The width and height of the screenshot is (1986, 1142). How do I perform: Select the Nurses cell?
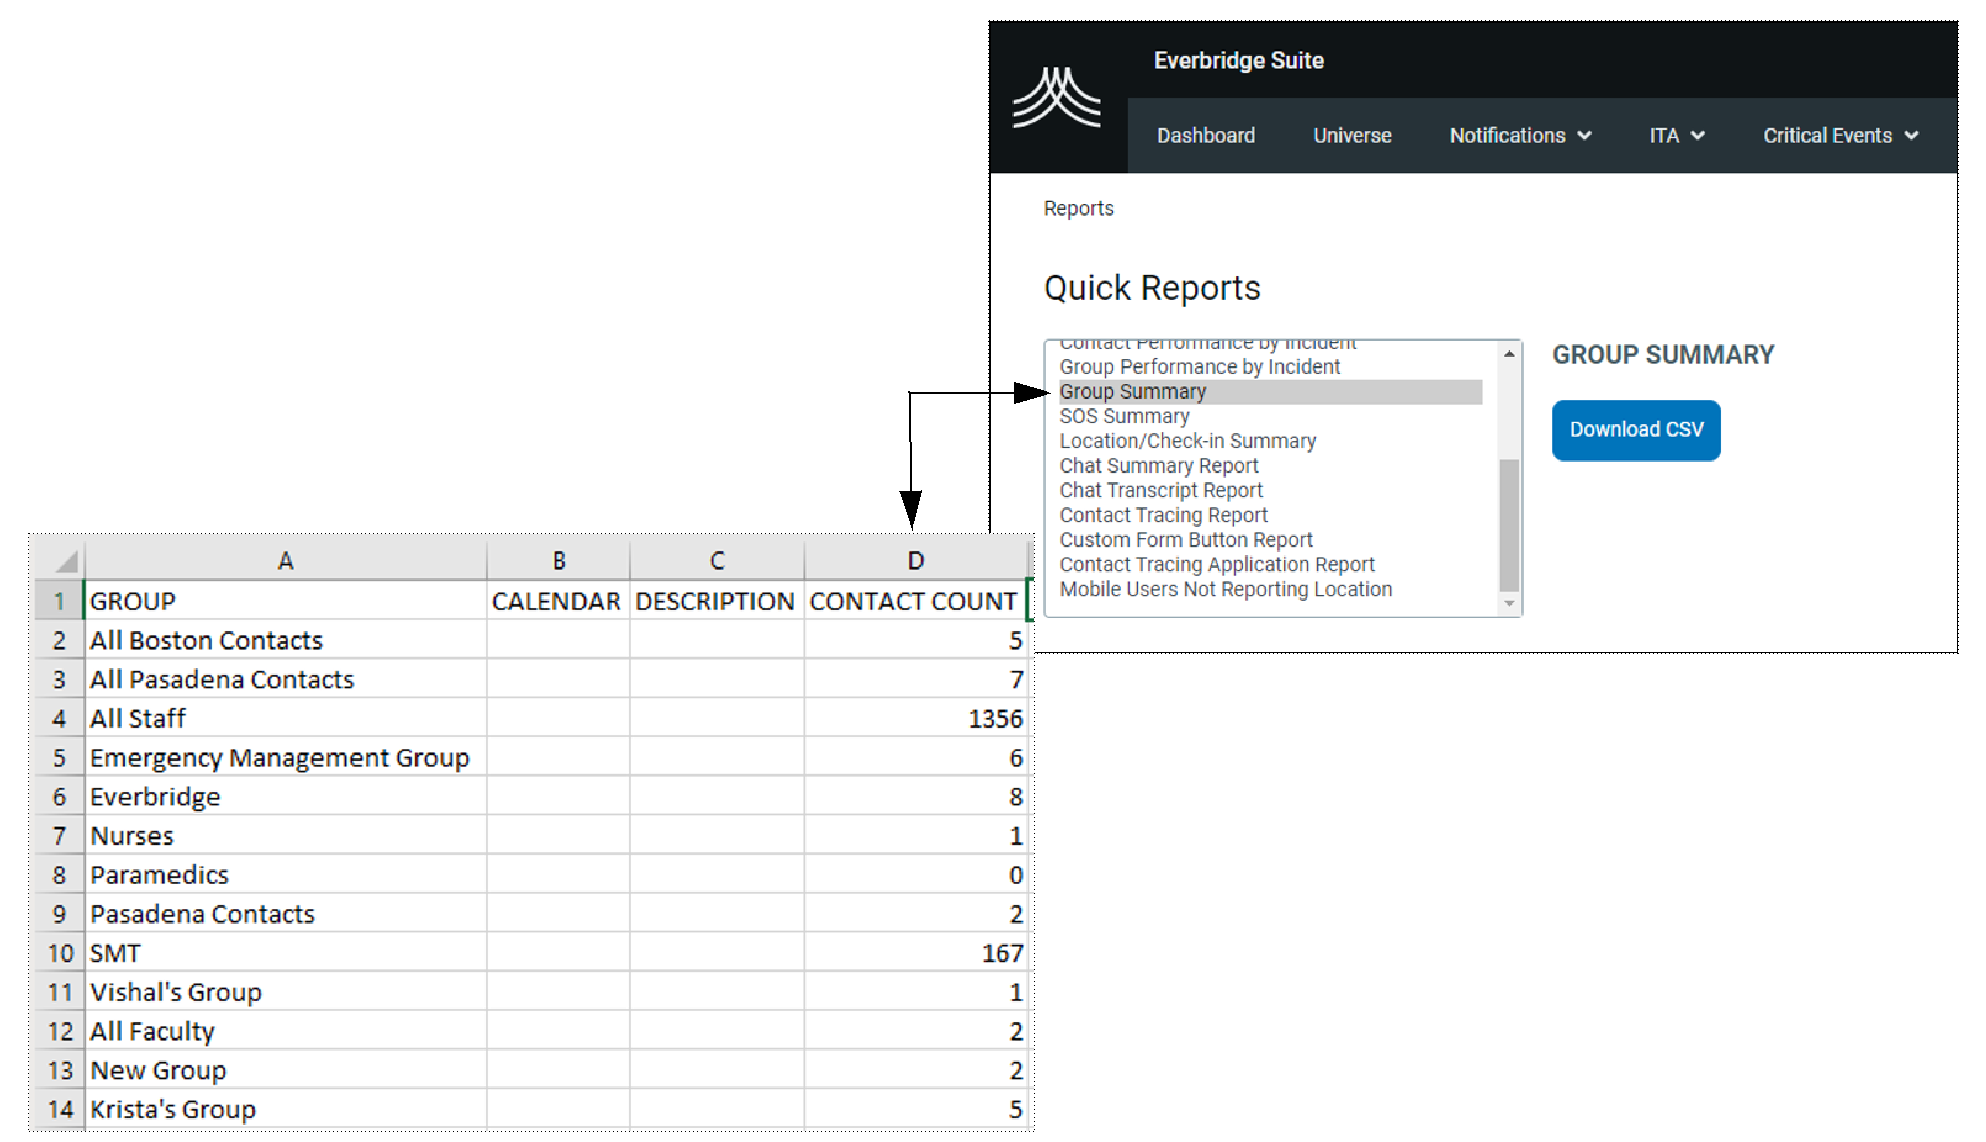(x=286, y=835)
